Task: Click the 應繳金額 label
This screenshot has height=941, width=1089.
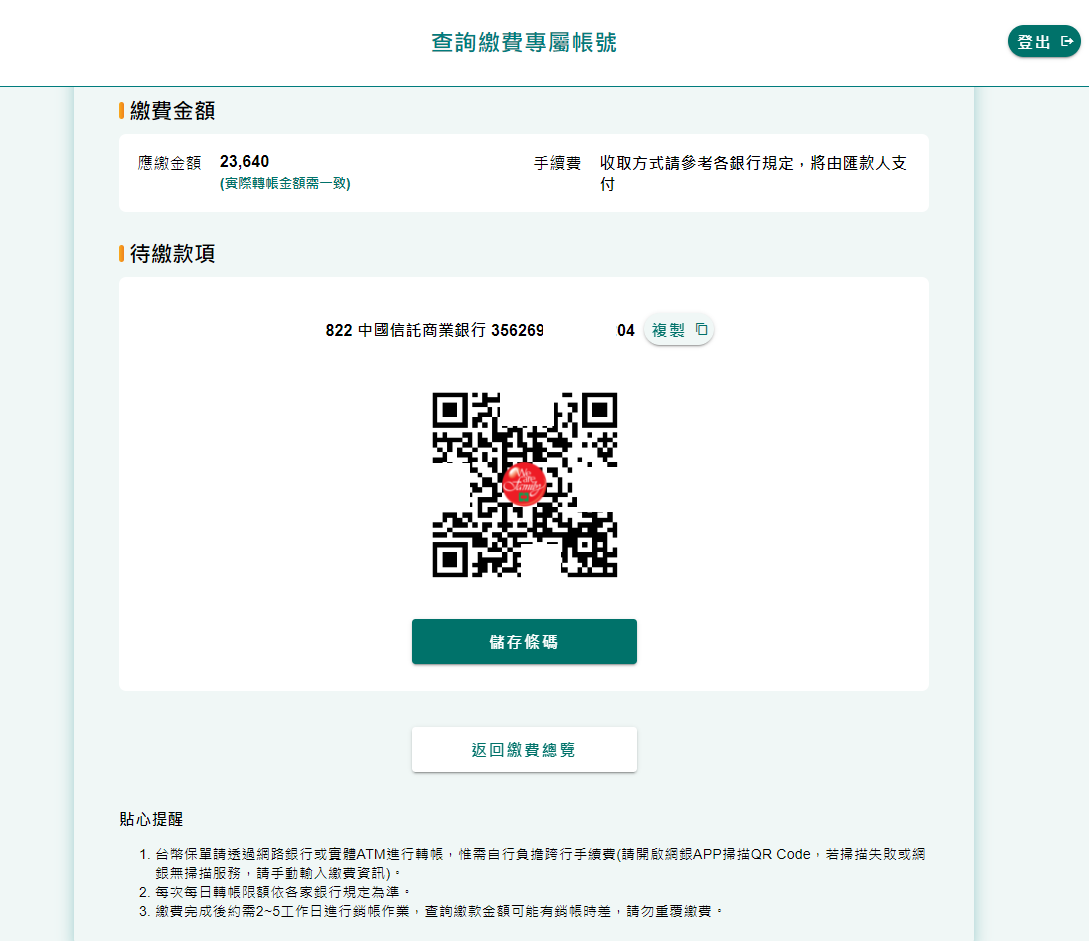Action: tap(169, 163)
